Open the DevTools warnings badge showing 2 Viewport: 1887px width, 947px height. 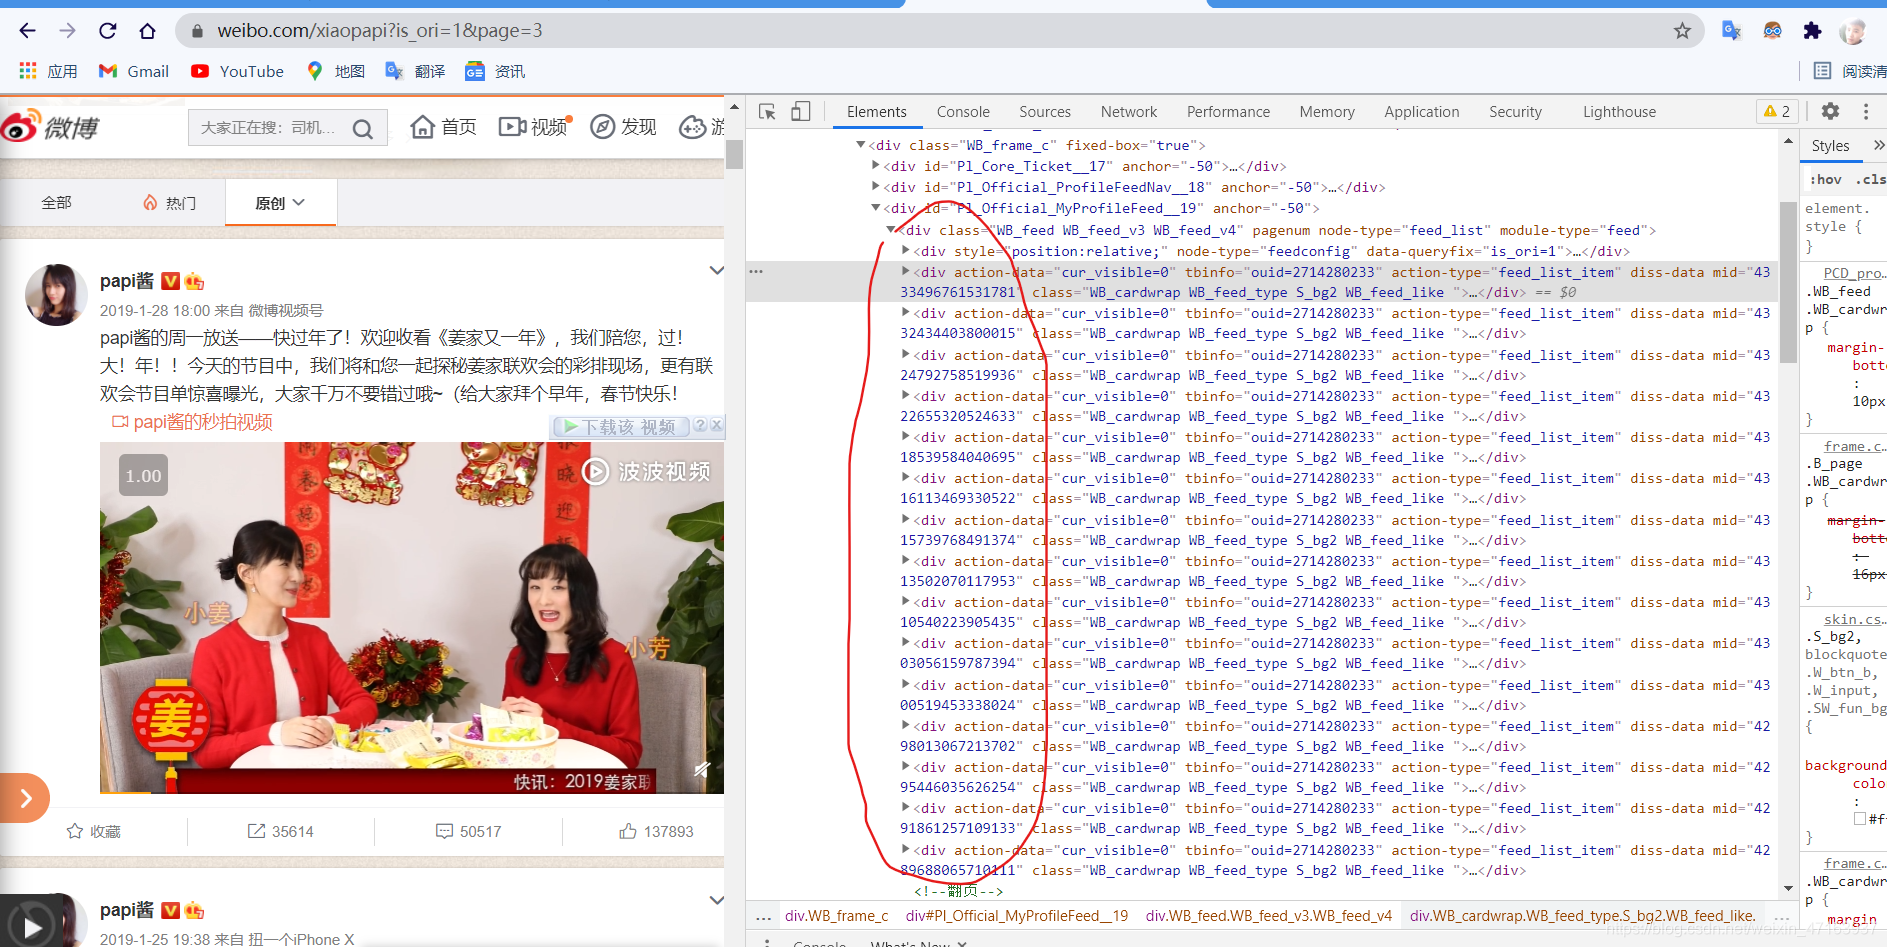coord(1777,112)
